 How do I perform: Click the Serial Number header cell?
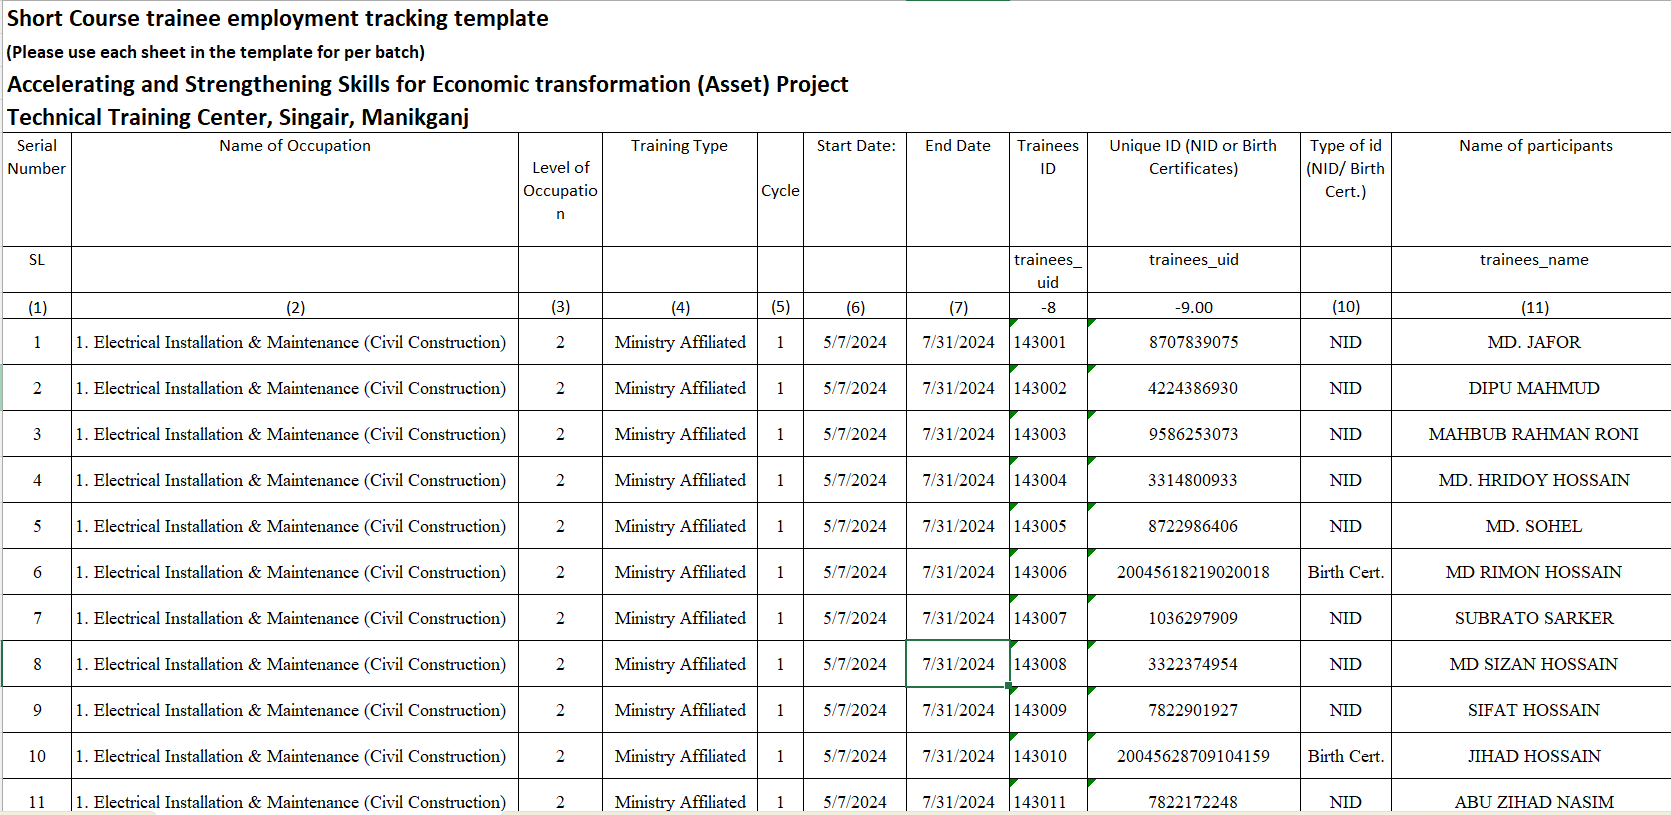(x=37, y=157)
